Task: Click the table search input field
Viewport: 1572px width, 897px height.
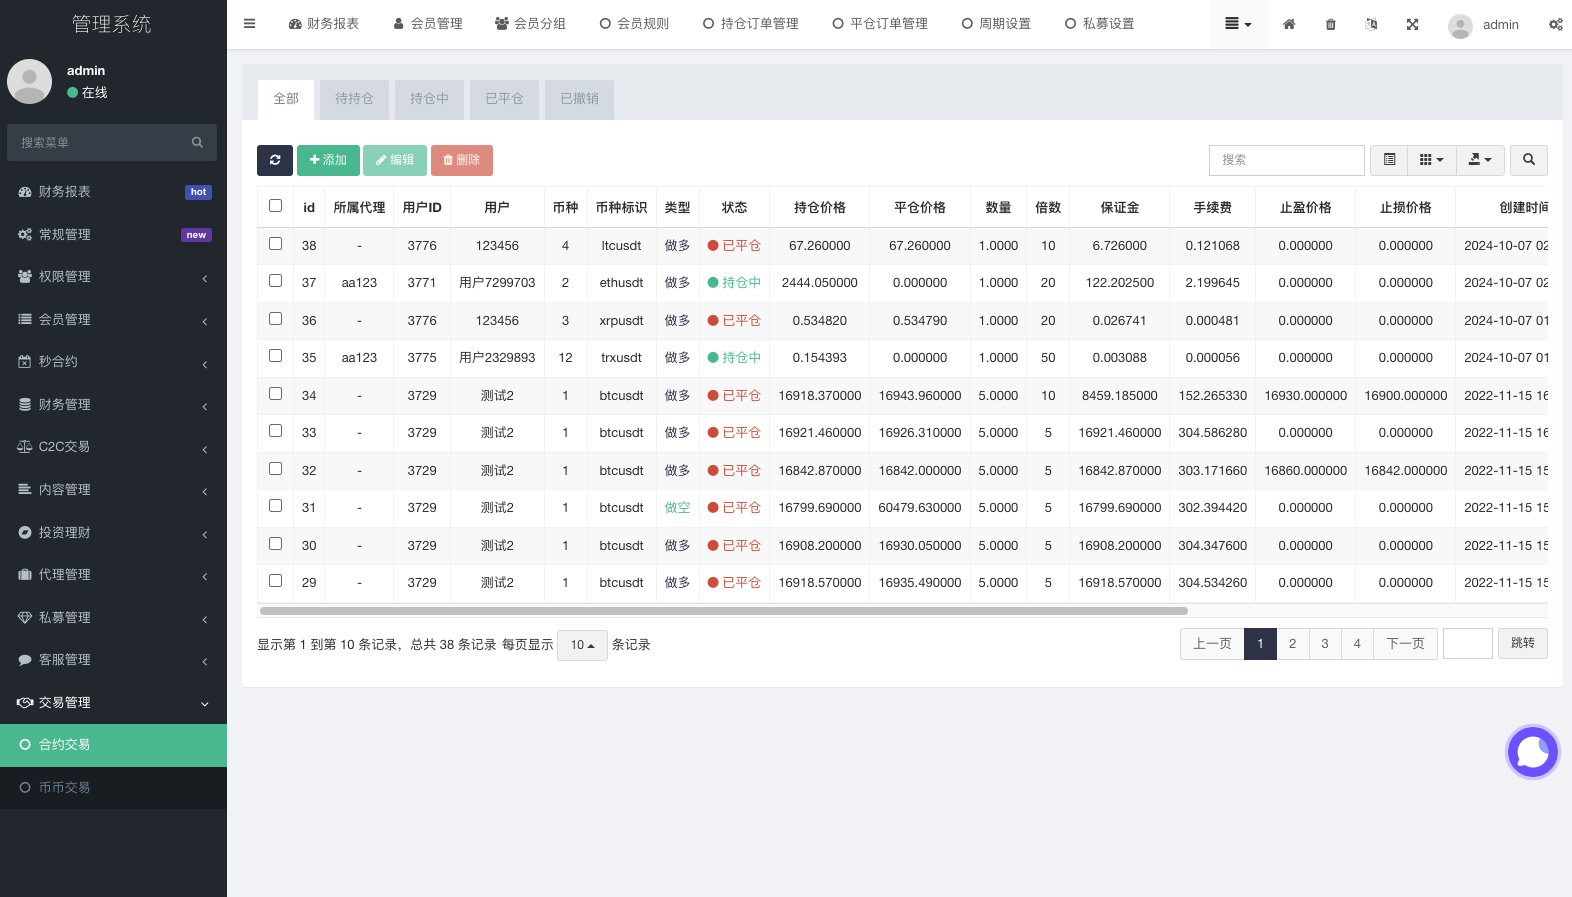Action: click(x=1286, y=160)
